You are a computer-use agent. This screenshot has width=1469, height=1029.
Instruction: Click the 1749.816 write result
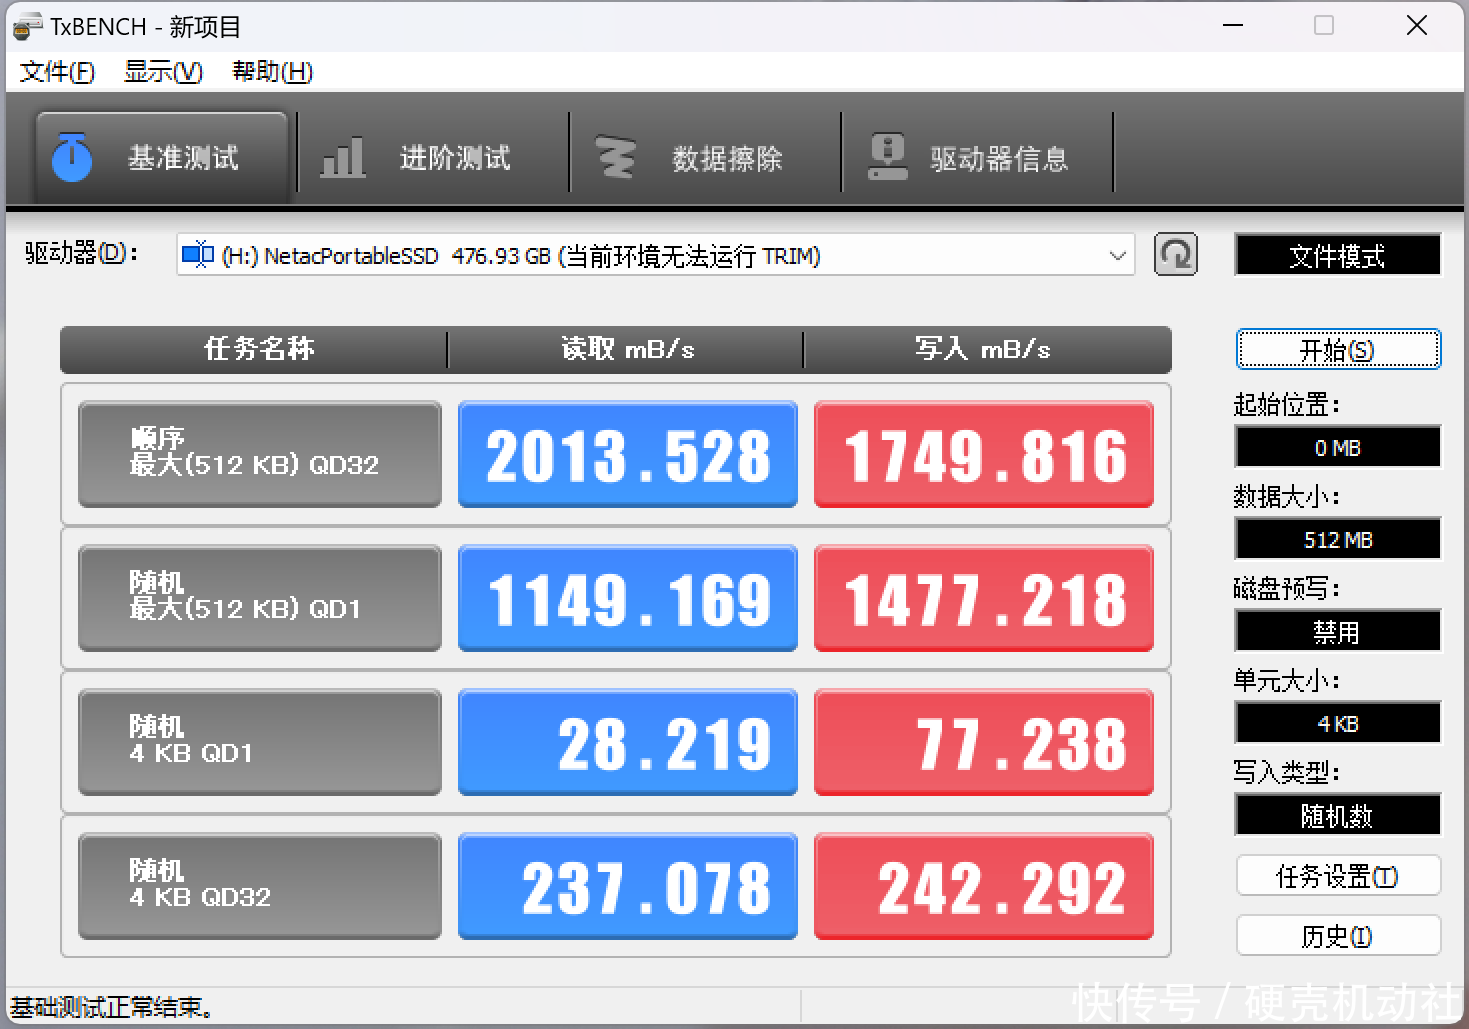pyautogui.click(x=984, y=454)
